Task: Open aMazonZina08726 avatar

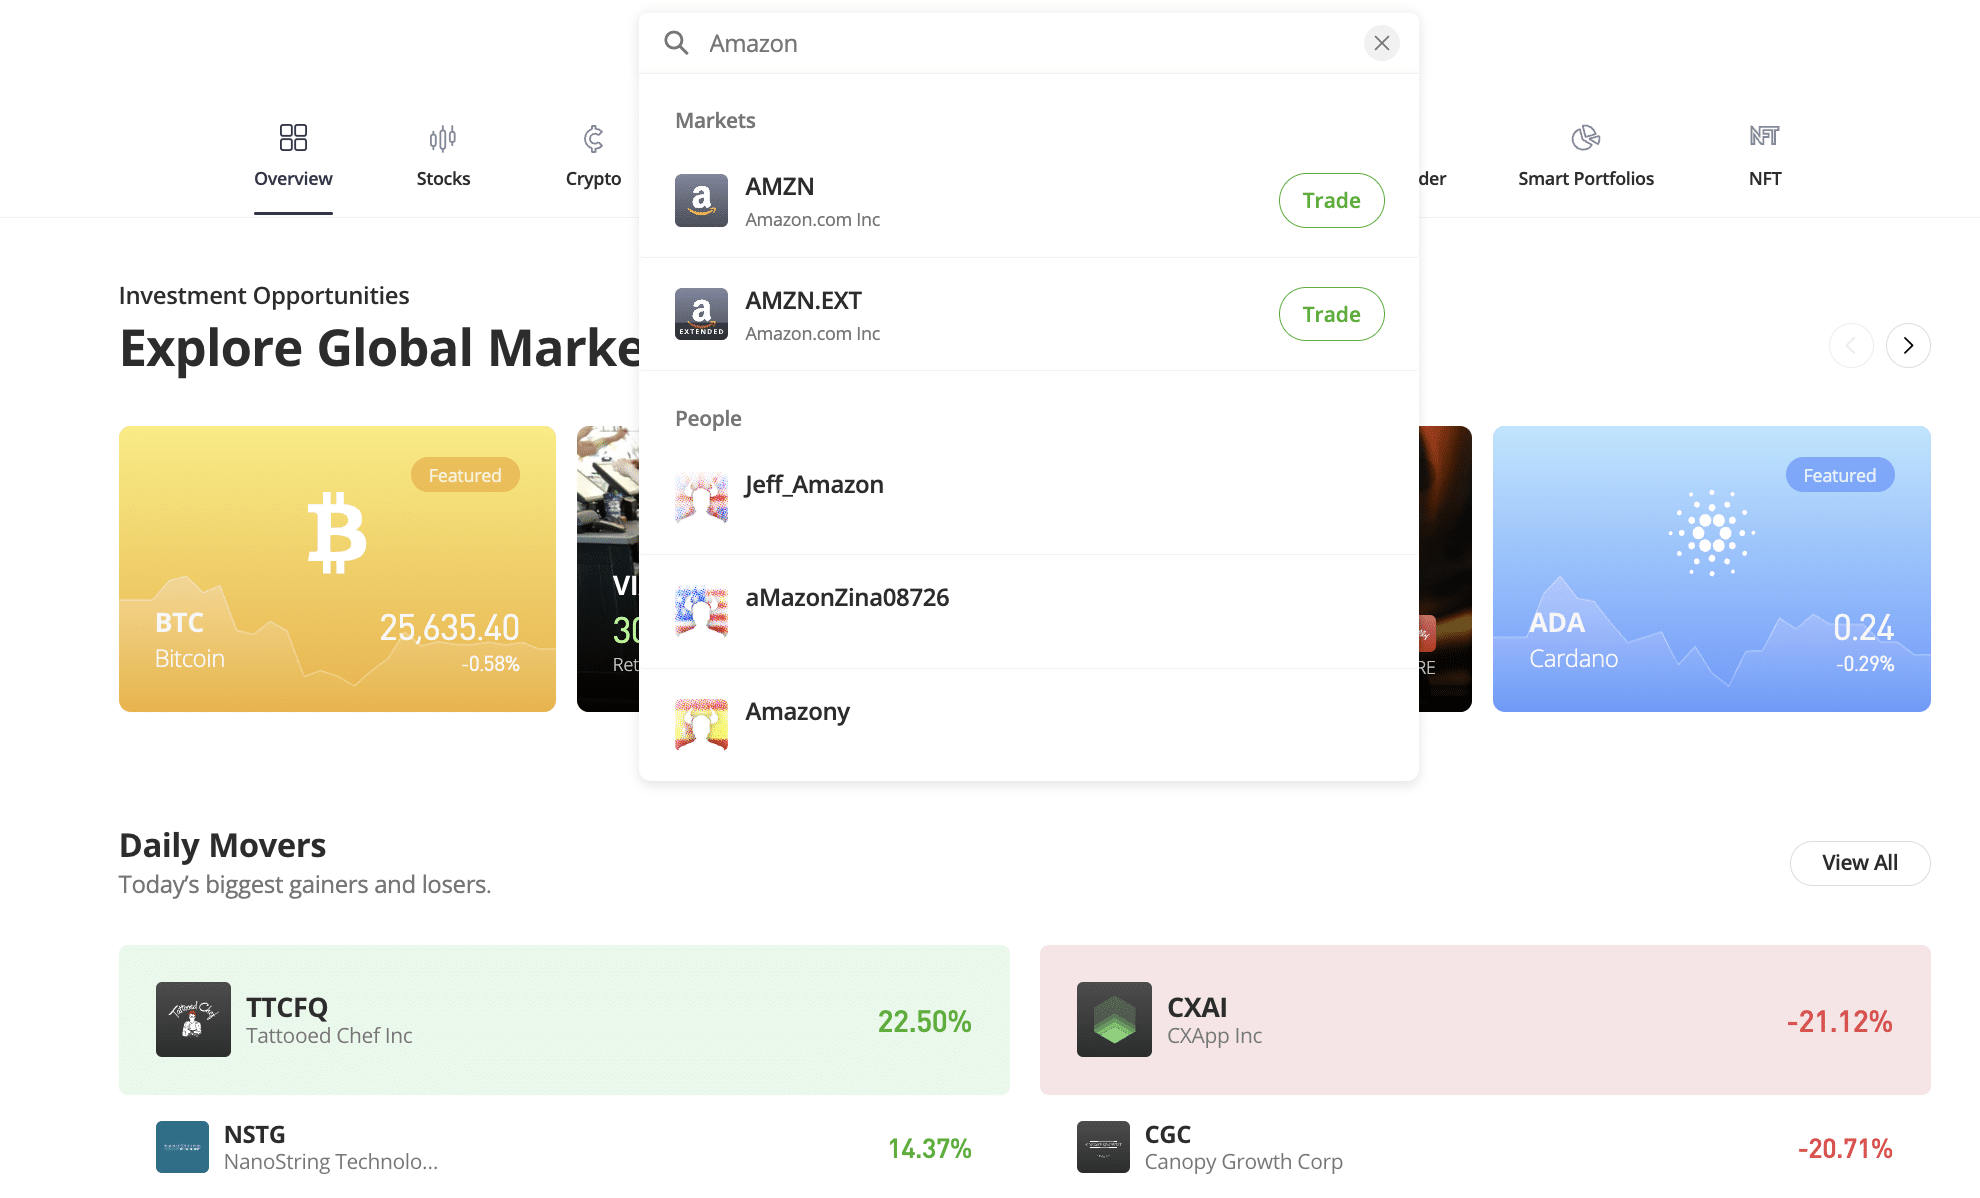Action: [701, 611]
